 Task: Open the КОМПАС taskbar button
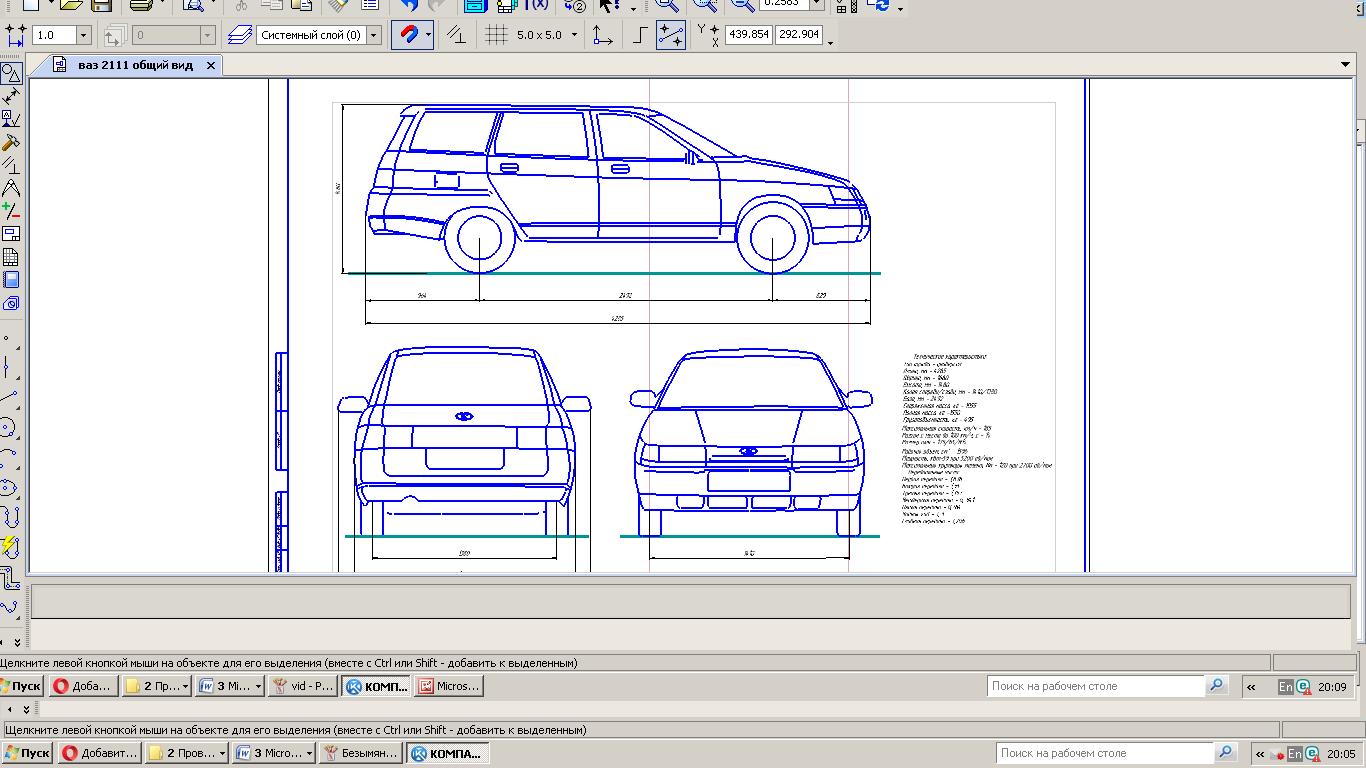tap(447, 752)
